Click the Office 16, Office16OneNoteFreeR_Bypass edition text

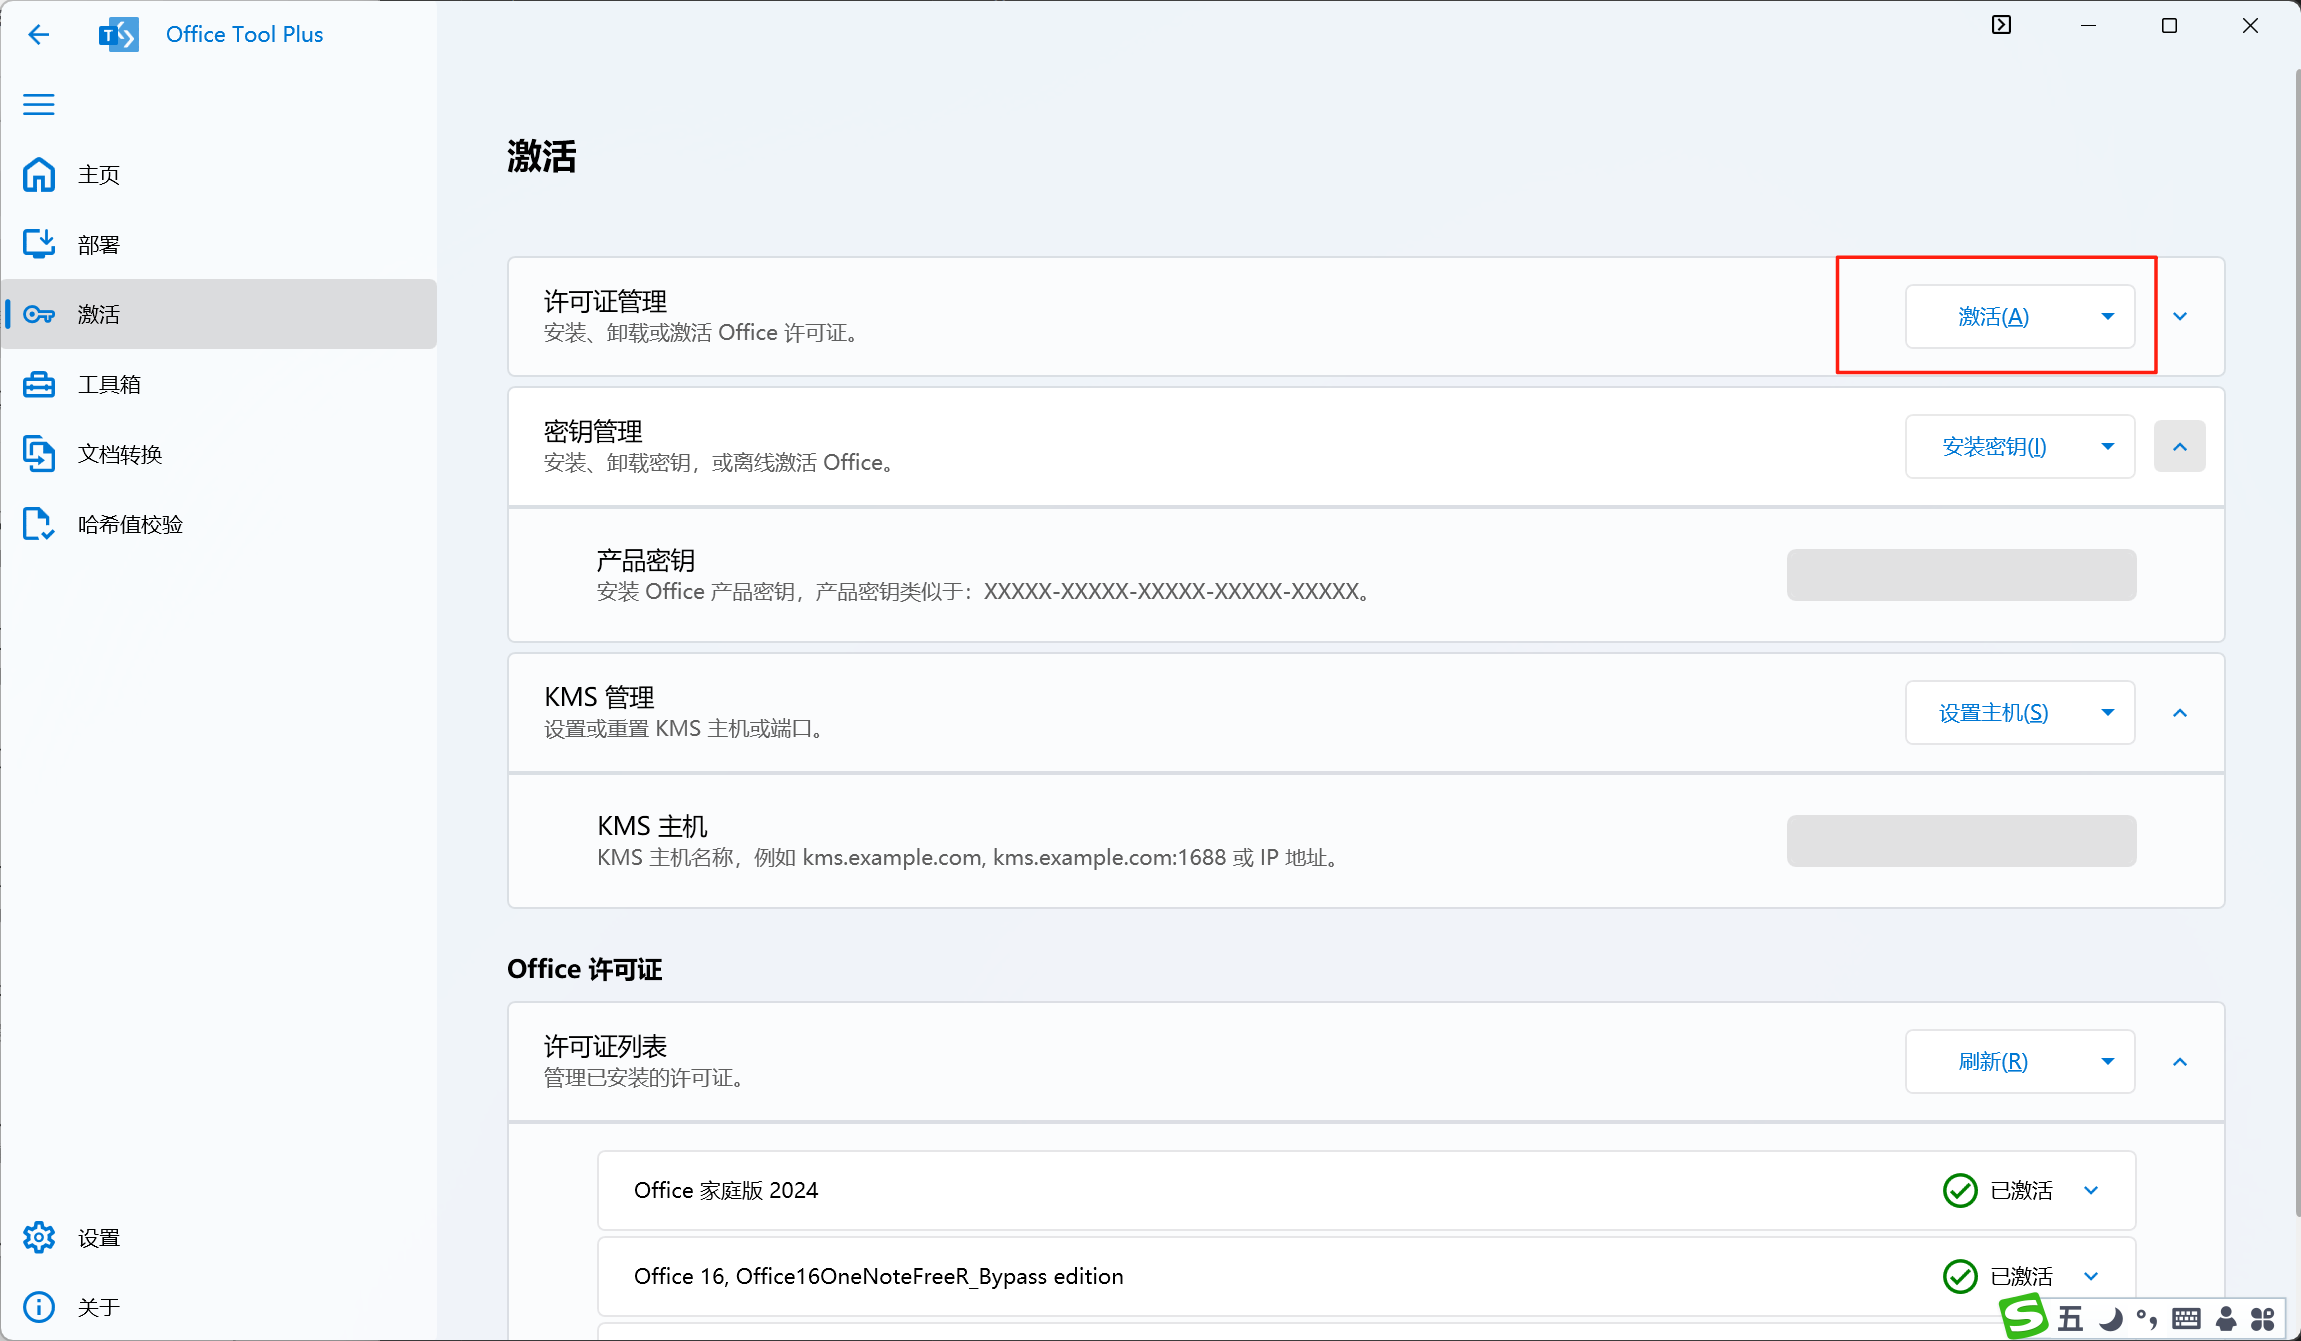click(879, 1277)
